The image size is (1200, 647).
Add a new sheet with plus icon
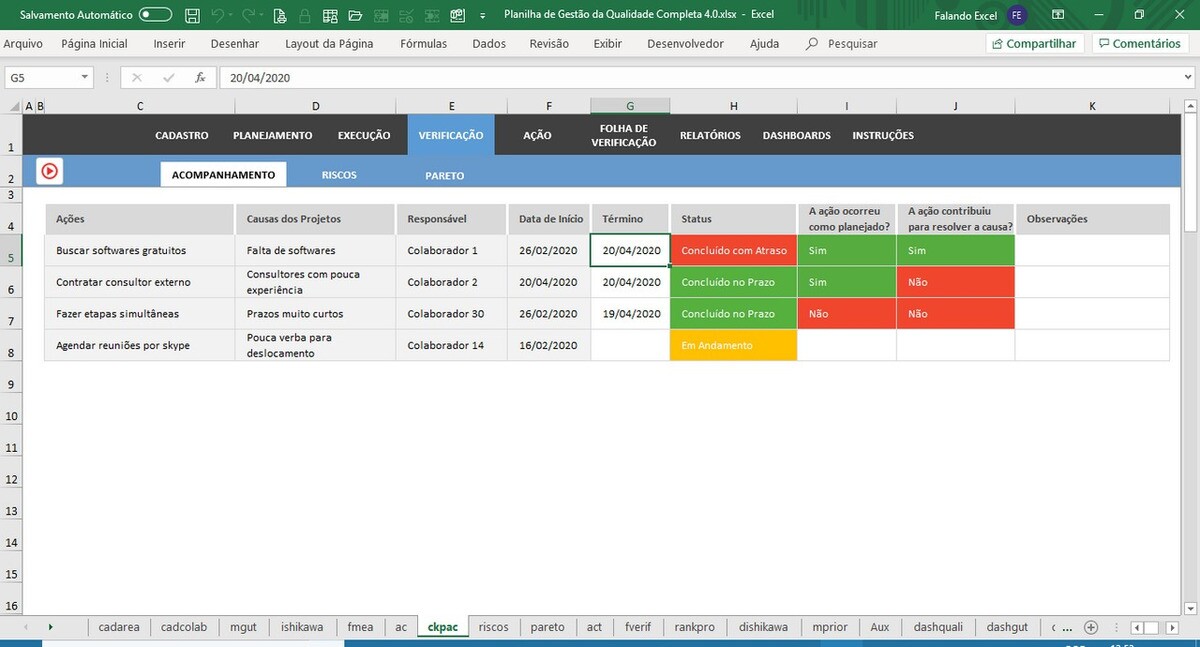[x=1091, y=627]
